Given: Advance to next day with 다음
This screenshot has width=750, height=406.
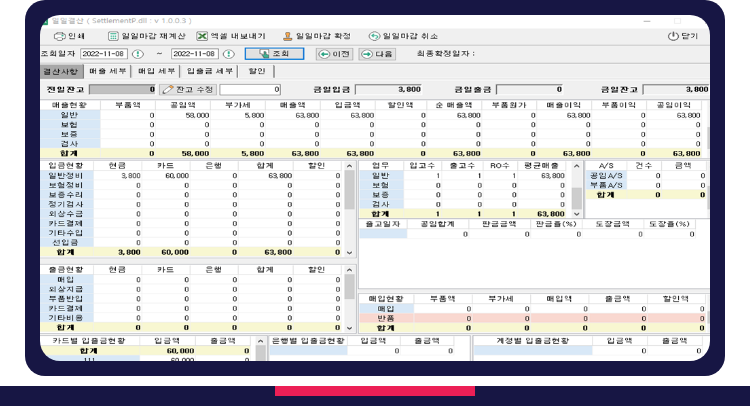Looking at the screenshot, I should tap(378, 54).
